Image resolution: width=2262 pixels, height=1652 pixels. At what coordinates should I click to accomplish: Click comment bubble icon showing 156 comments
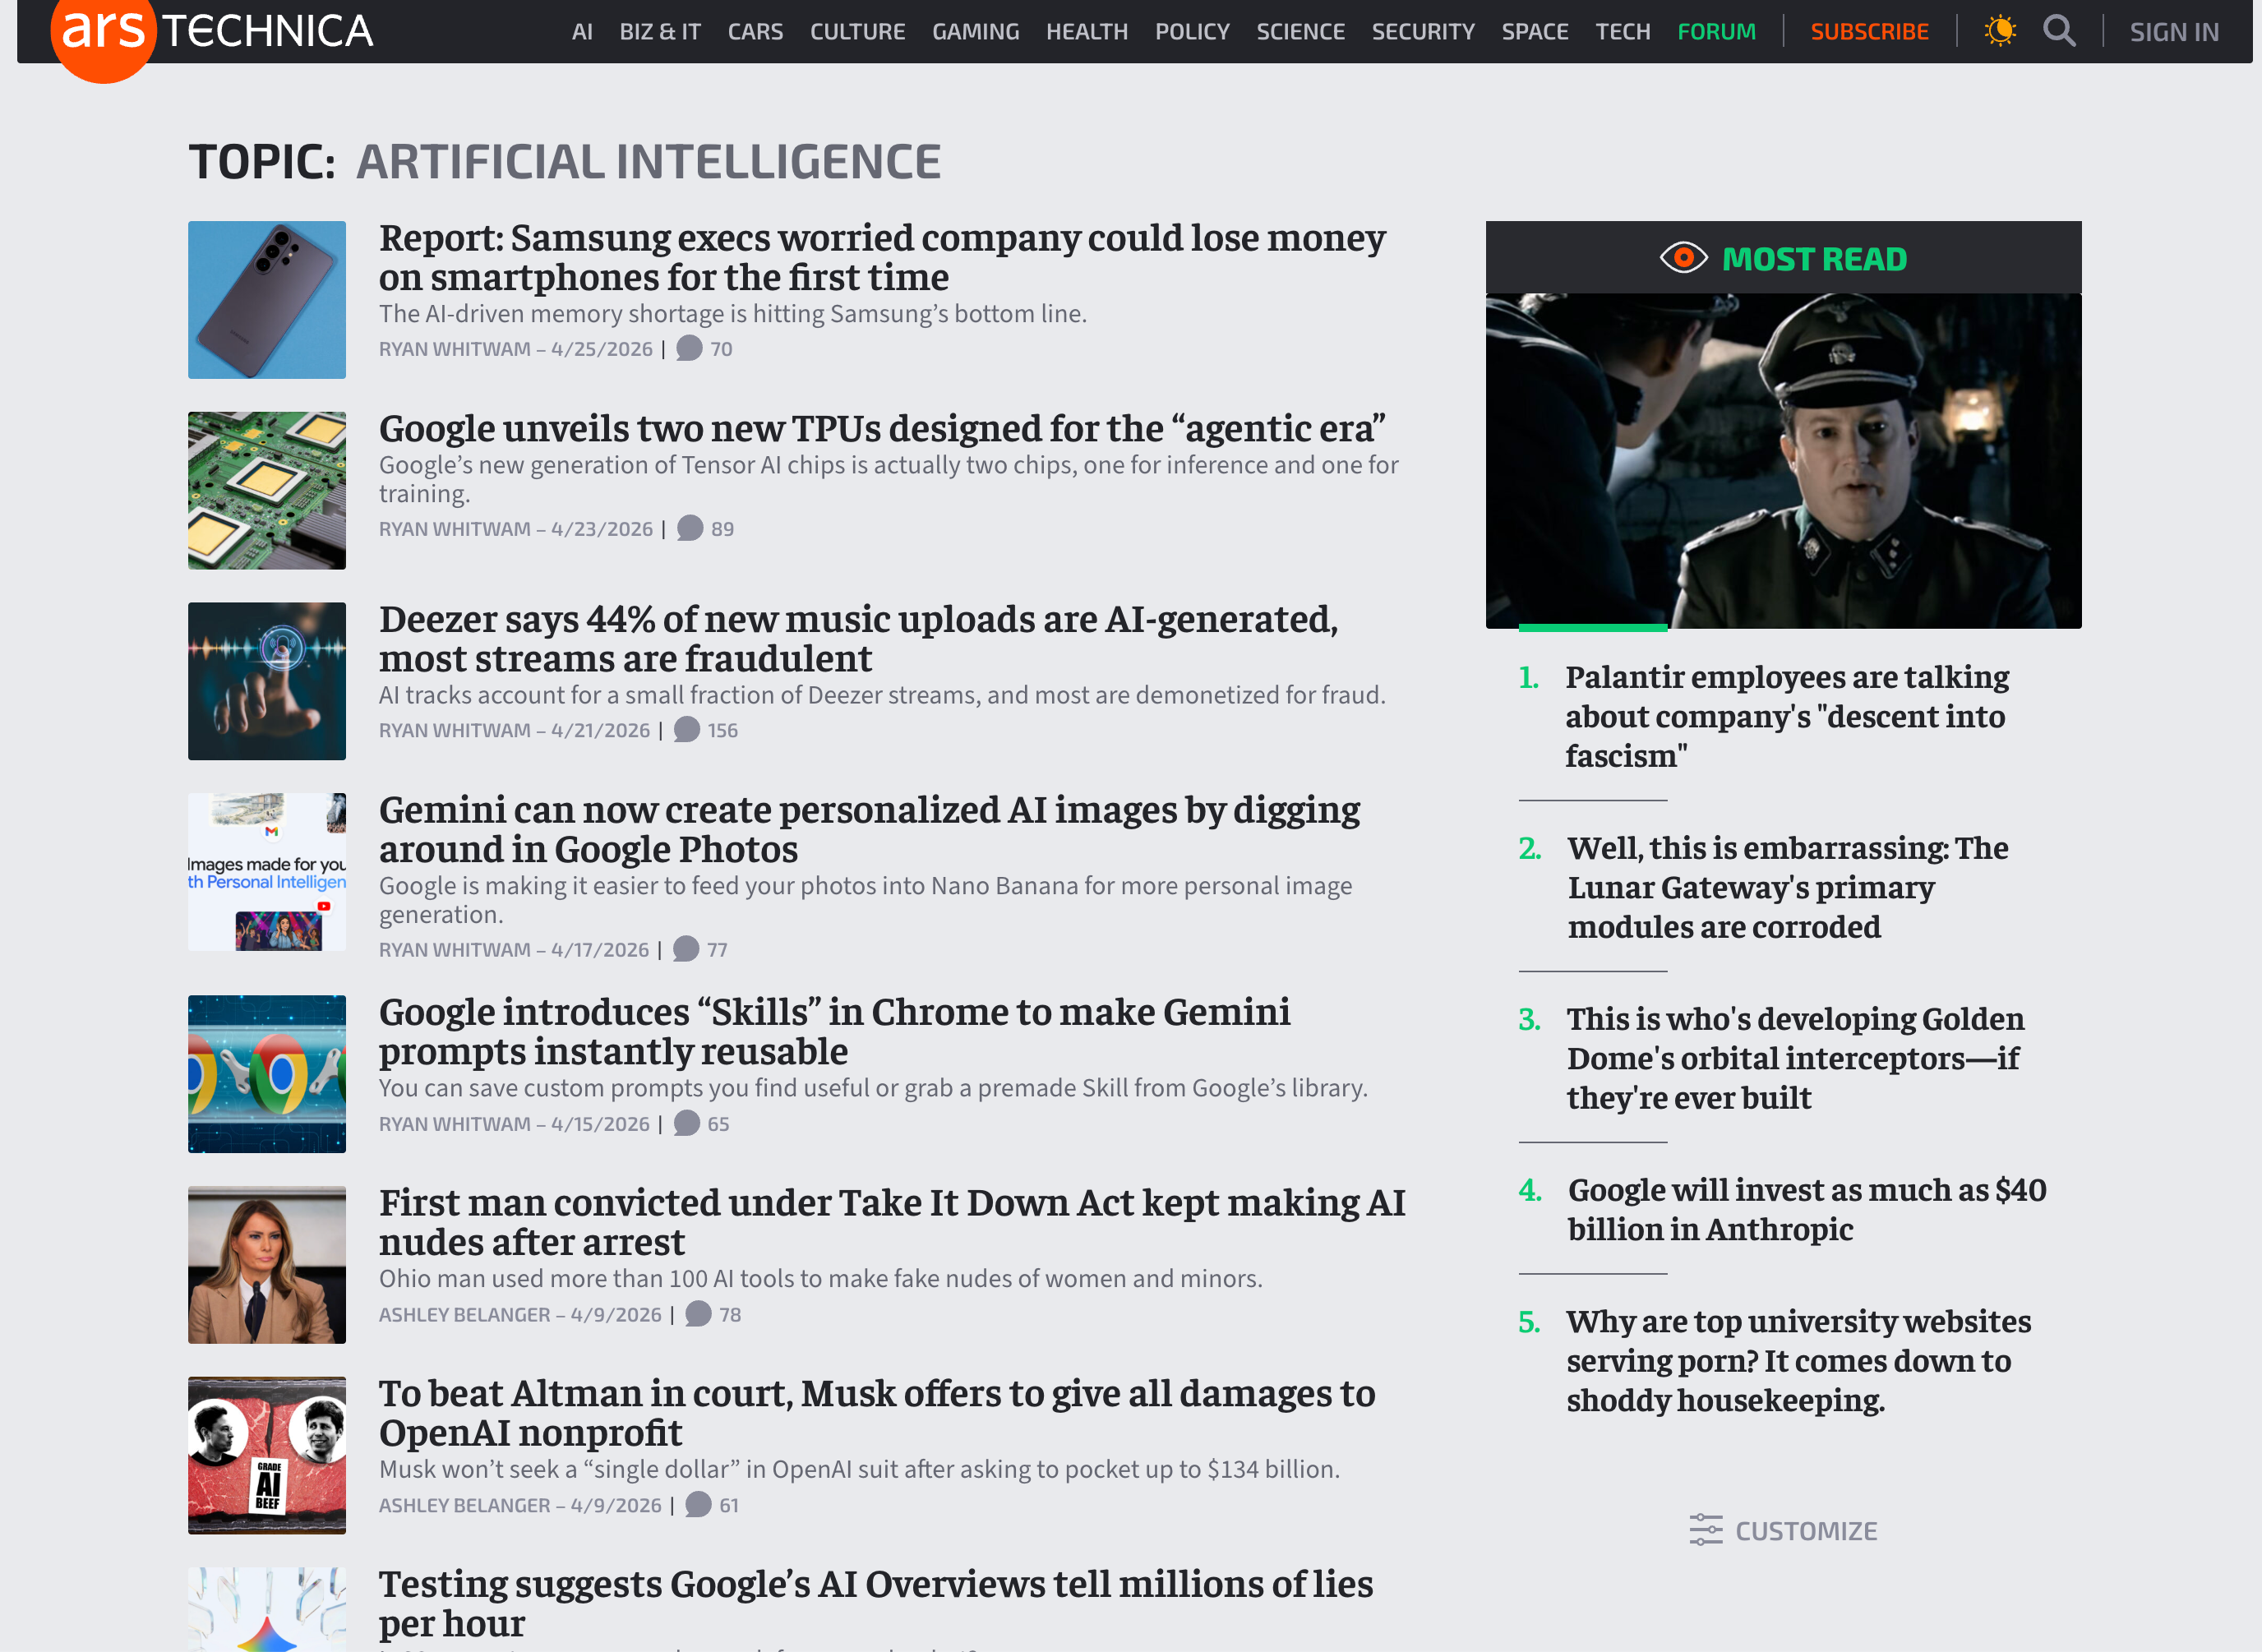point(687,730)
